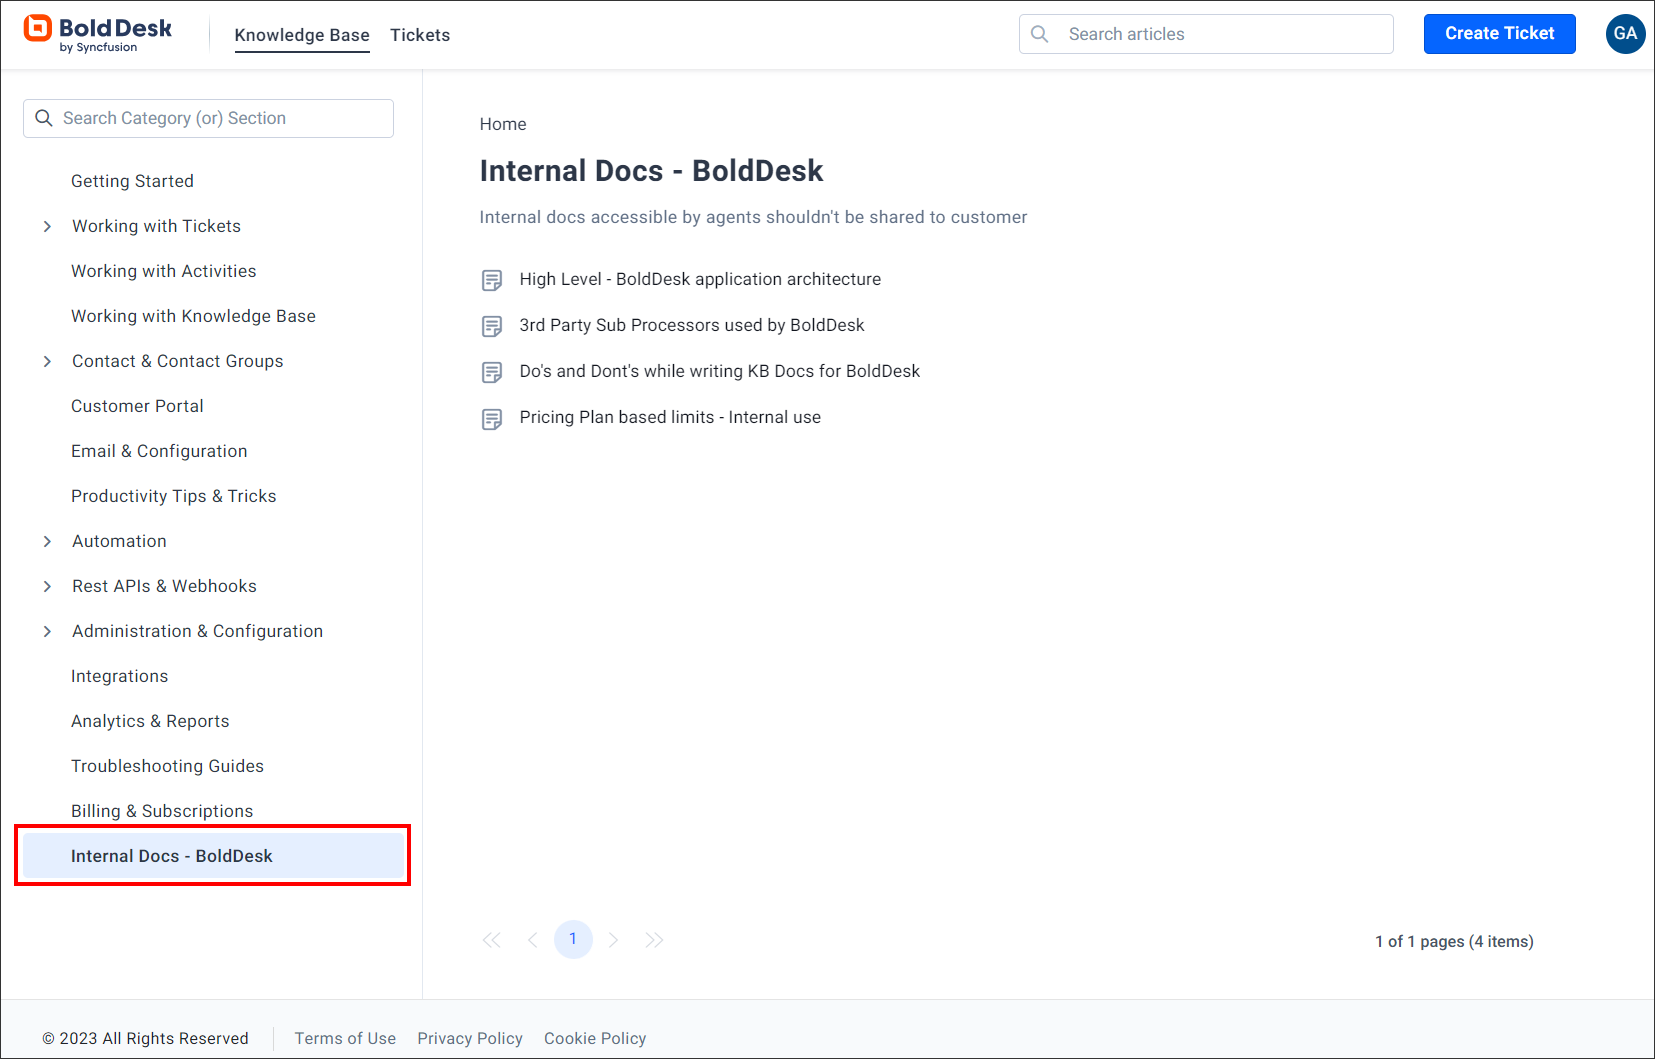Select Contact & Contact Groups category

pos(177,361)
